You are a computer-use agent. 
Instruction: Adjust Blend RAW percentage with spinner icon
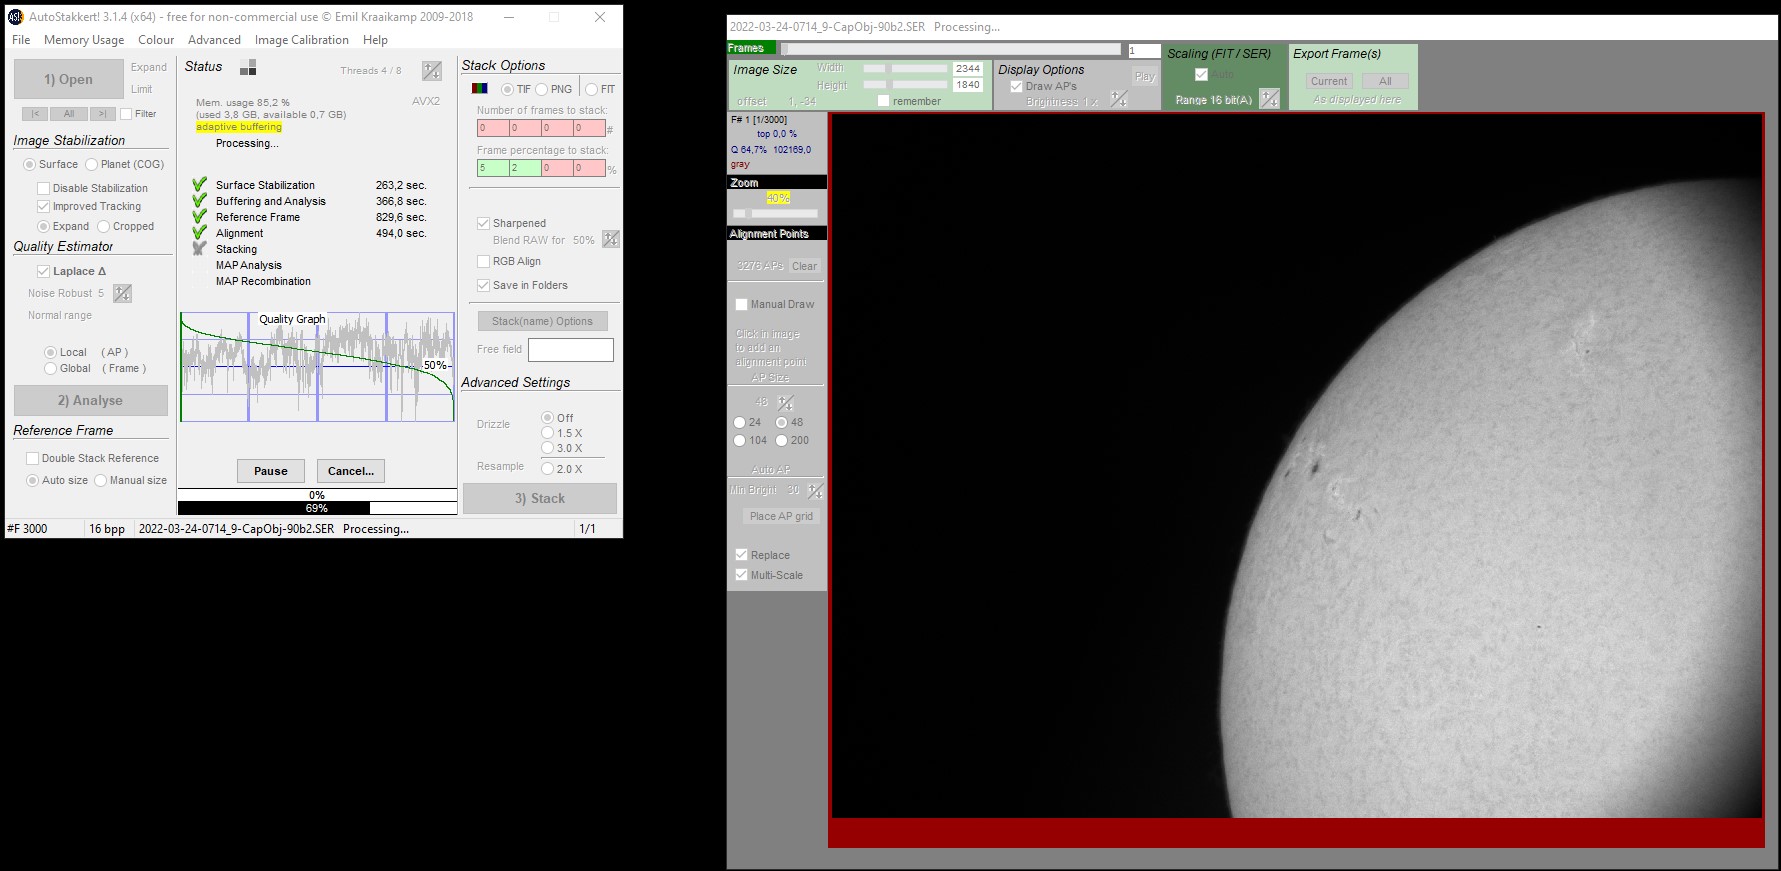click(x=611, y=240)
